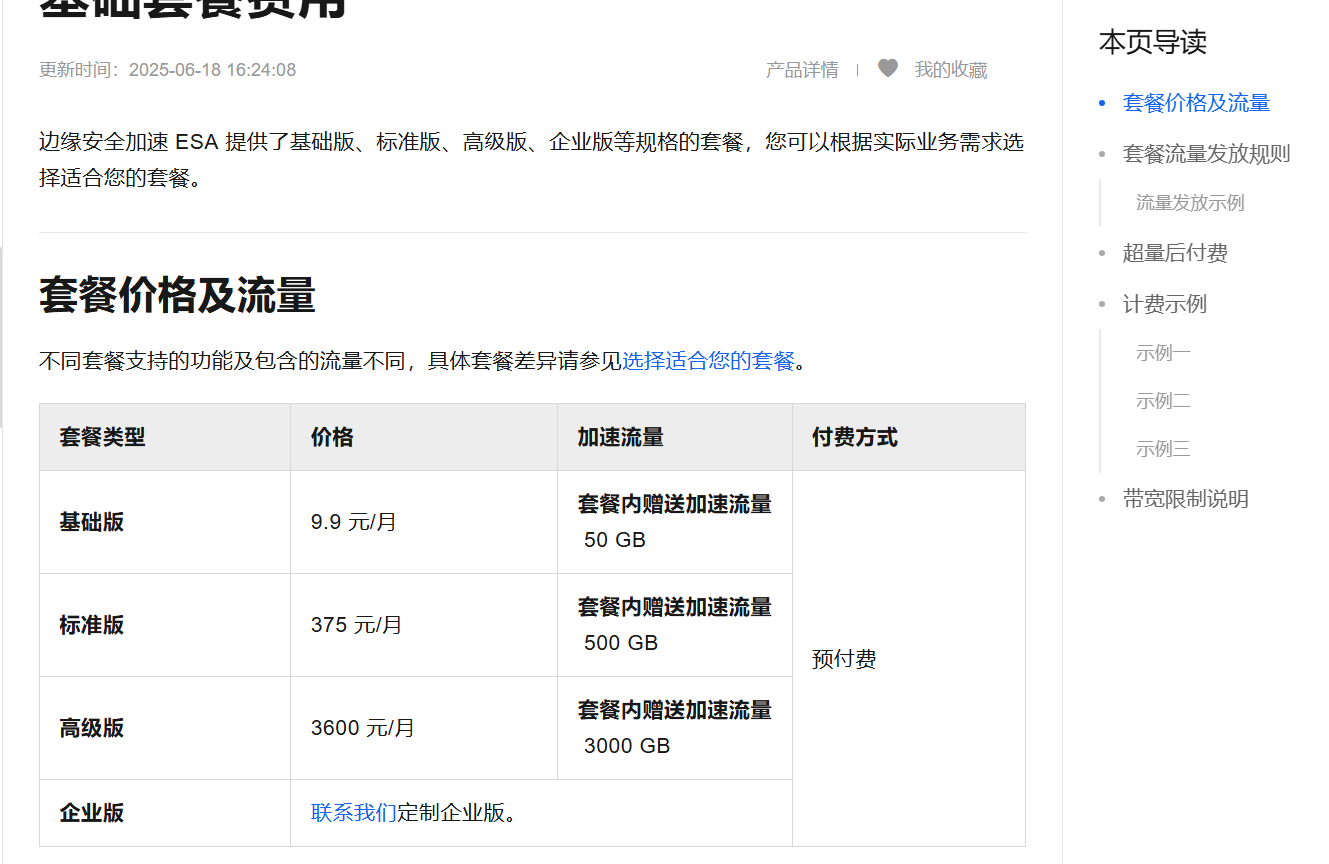The width and height of the screenshot is (1329, 864).
Task: Click the 联系我们 link in 企业版 row
Action: coord(353,813)
